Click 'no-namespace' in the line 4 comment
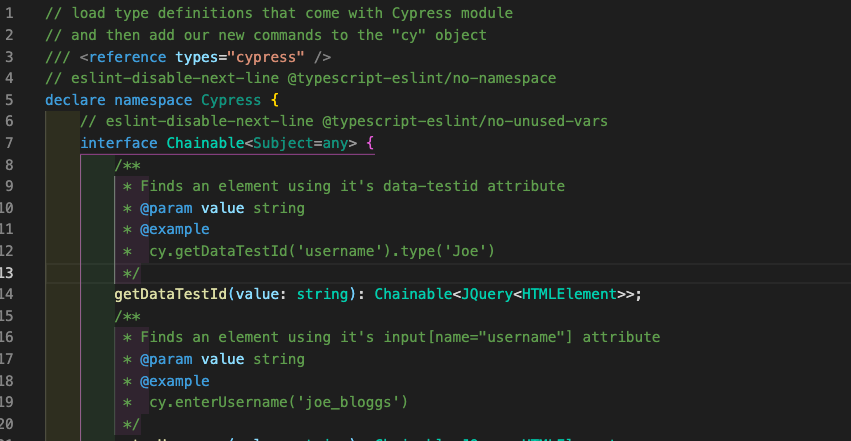851x441 pixels. tap(504, 78)
